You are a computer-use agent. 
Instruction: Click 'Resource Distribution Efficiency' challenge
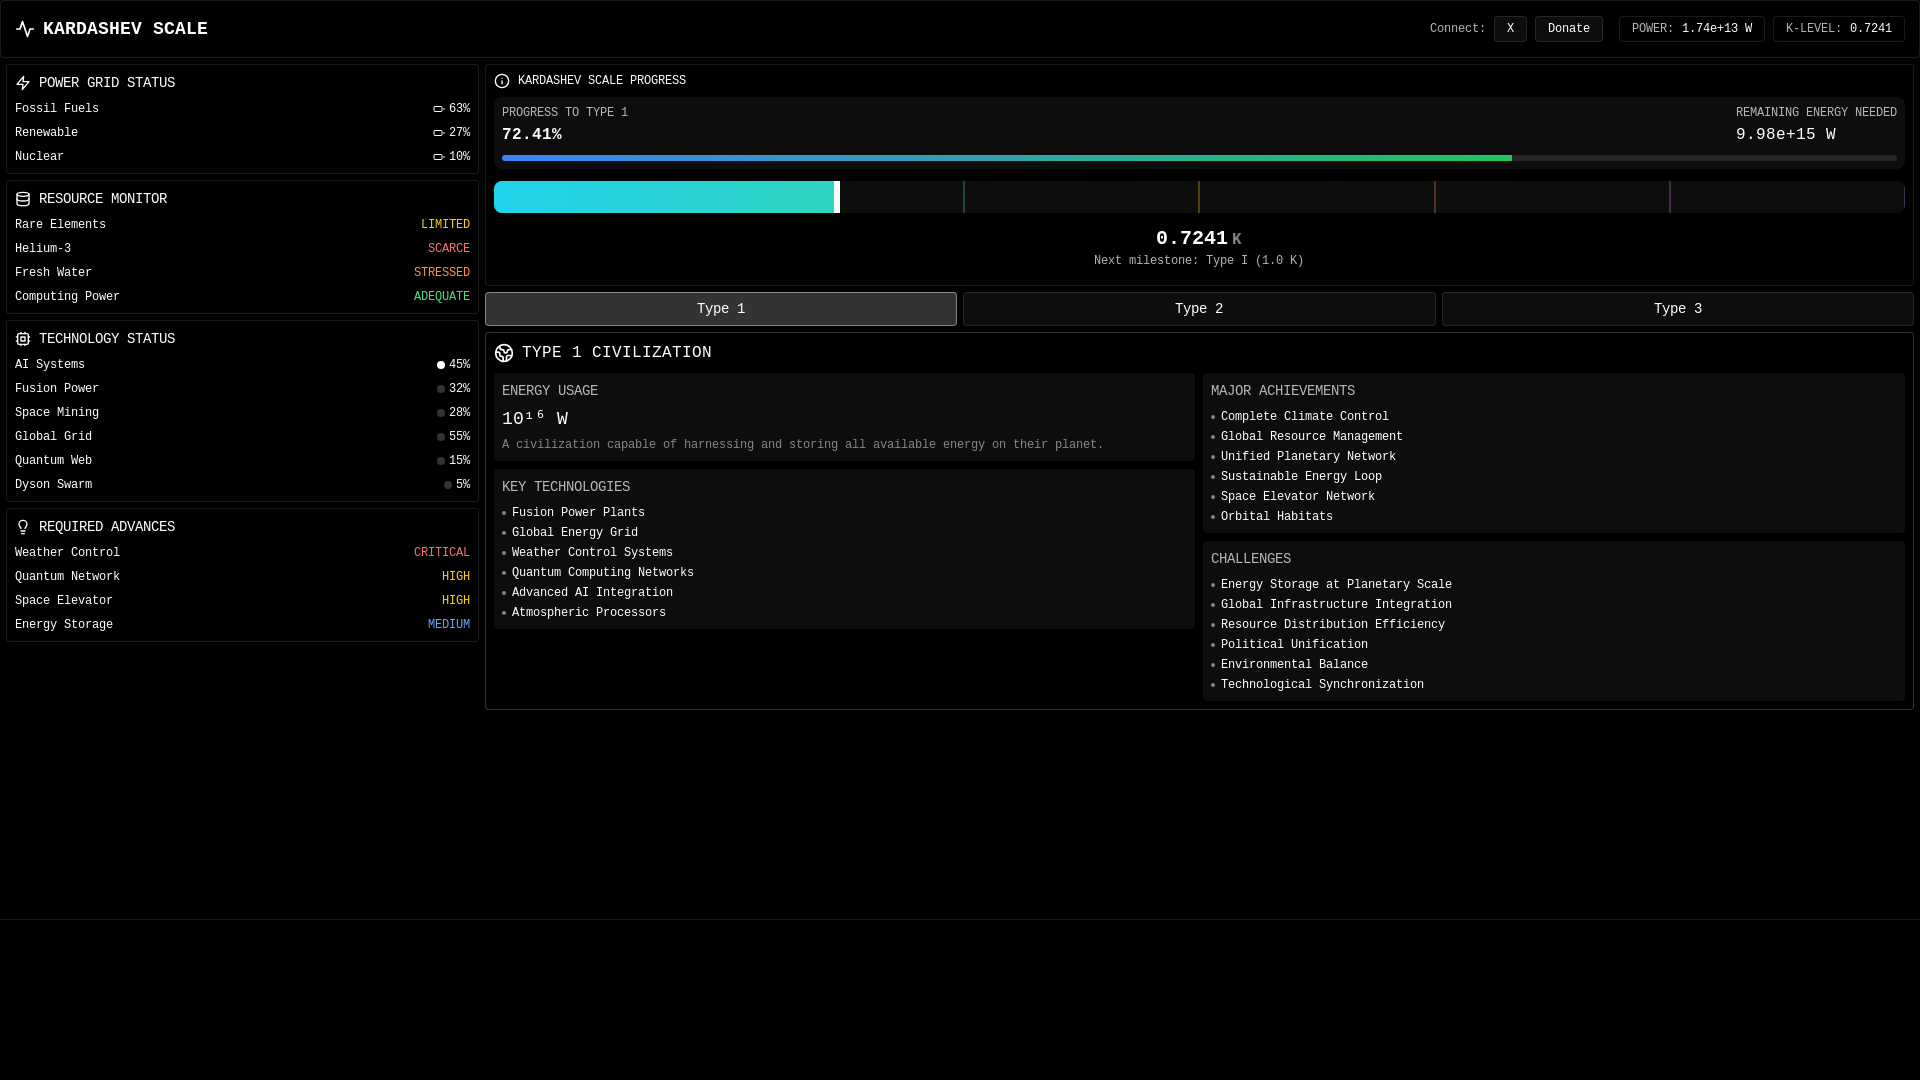(x=1333, y=625)
